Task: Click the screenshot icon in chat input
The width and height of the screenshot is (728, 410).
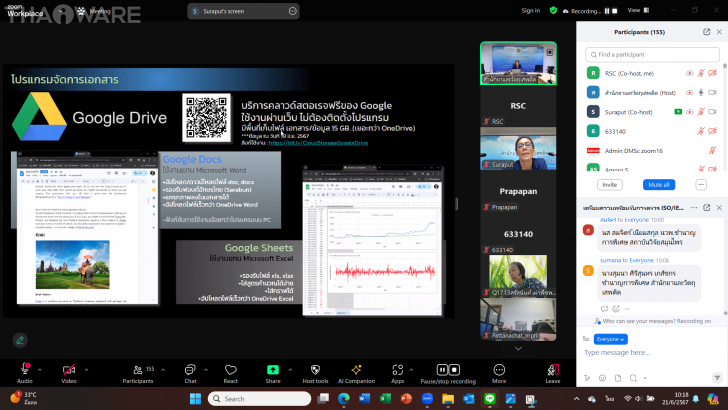Action: 633,378
